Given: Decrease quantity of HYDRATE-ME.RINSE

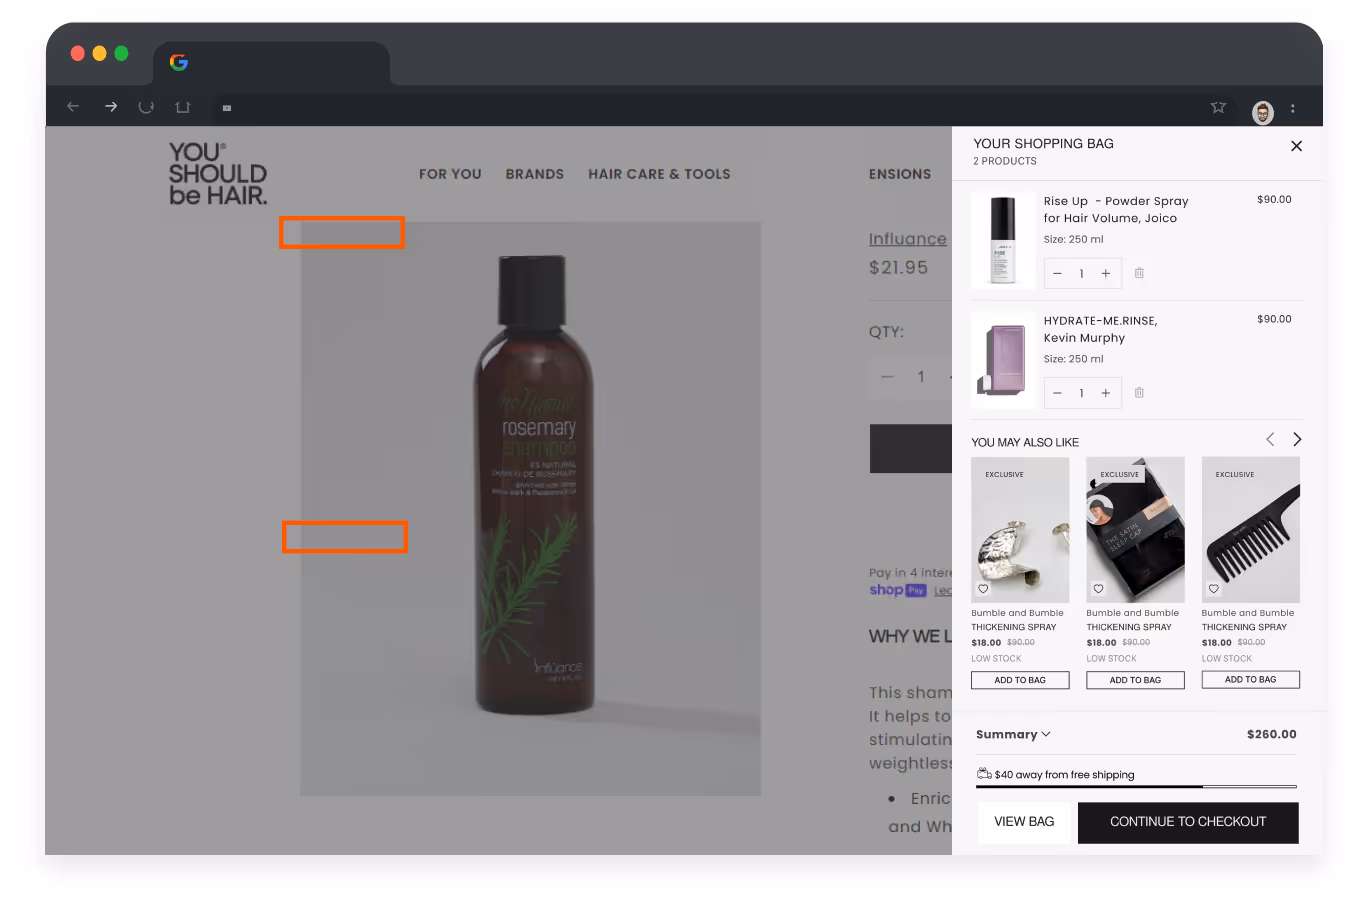Looking at the screenshot, I should pyautogui.click(x=1057, y=393).
